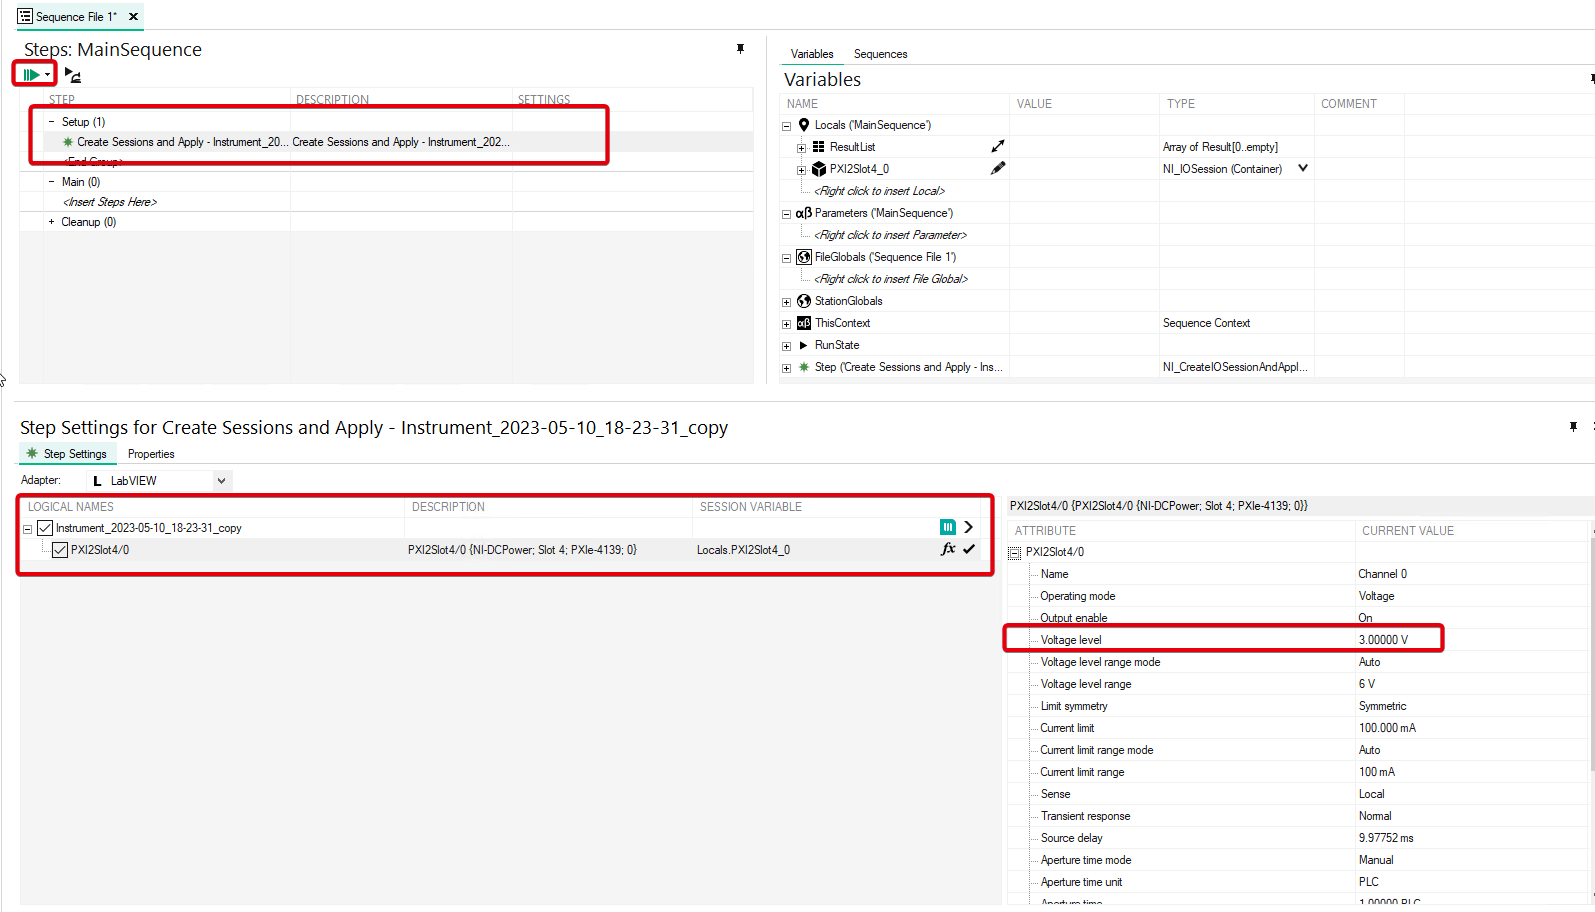Select the Operating mode Voltage value
The image size is (1595, 912).
pos(1376,596)
